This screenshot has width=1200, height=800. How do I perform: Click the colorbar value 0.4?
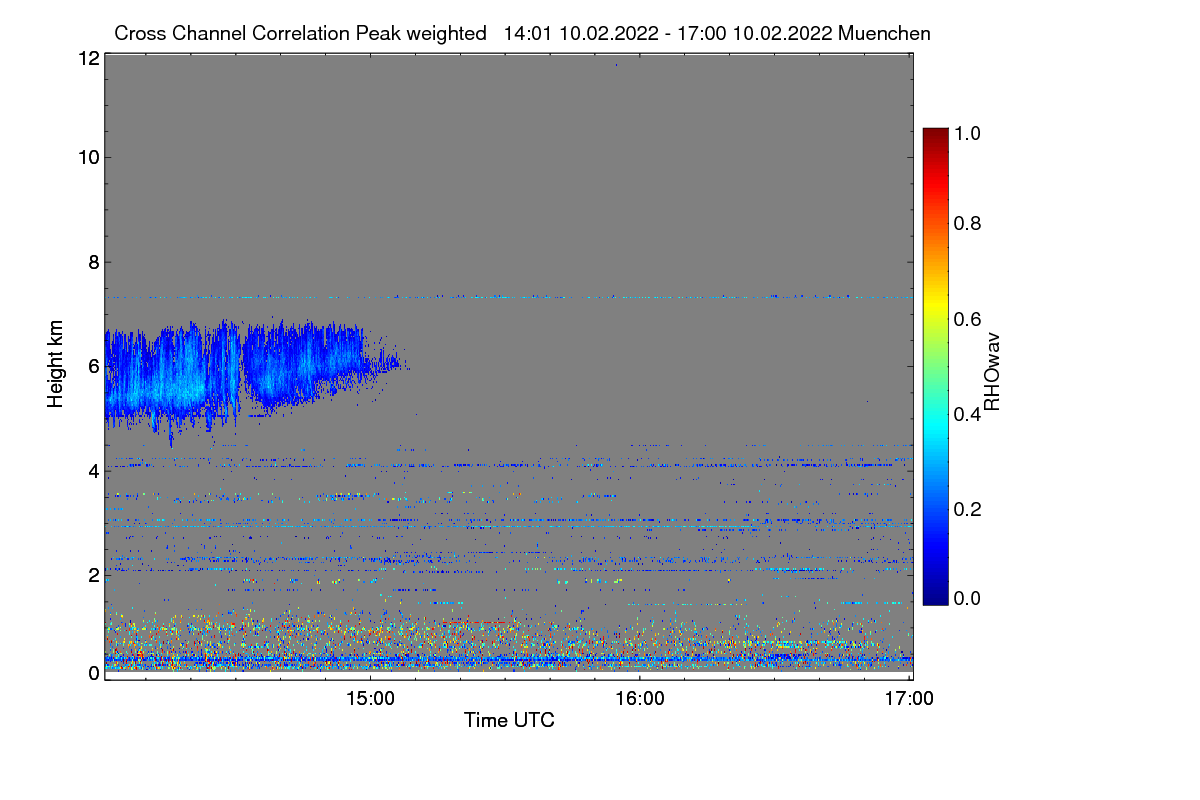point(969,414)
